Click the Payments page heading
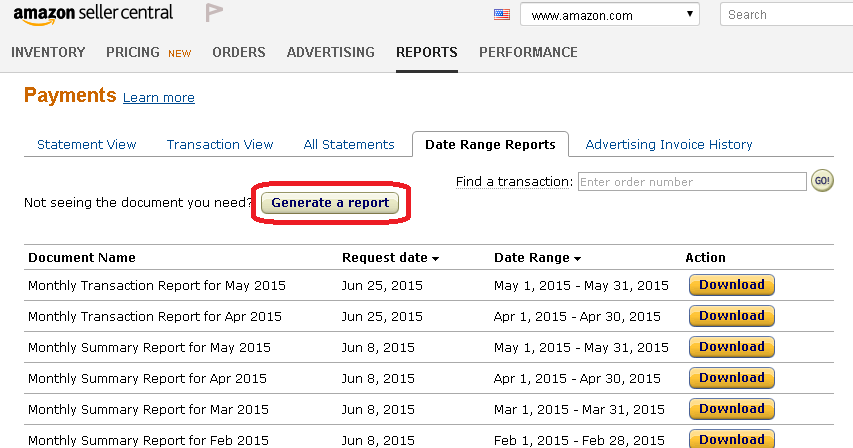 [70, 95]
